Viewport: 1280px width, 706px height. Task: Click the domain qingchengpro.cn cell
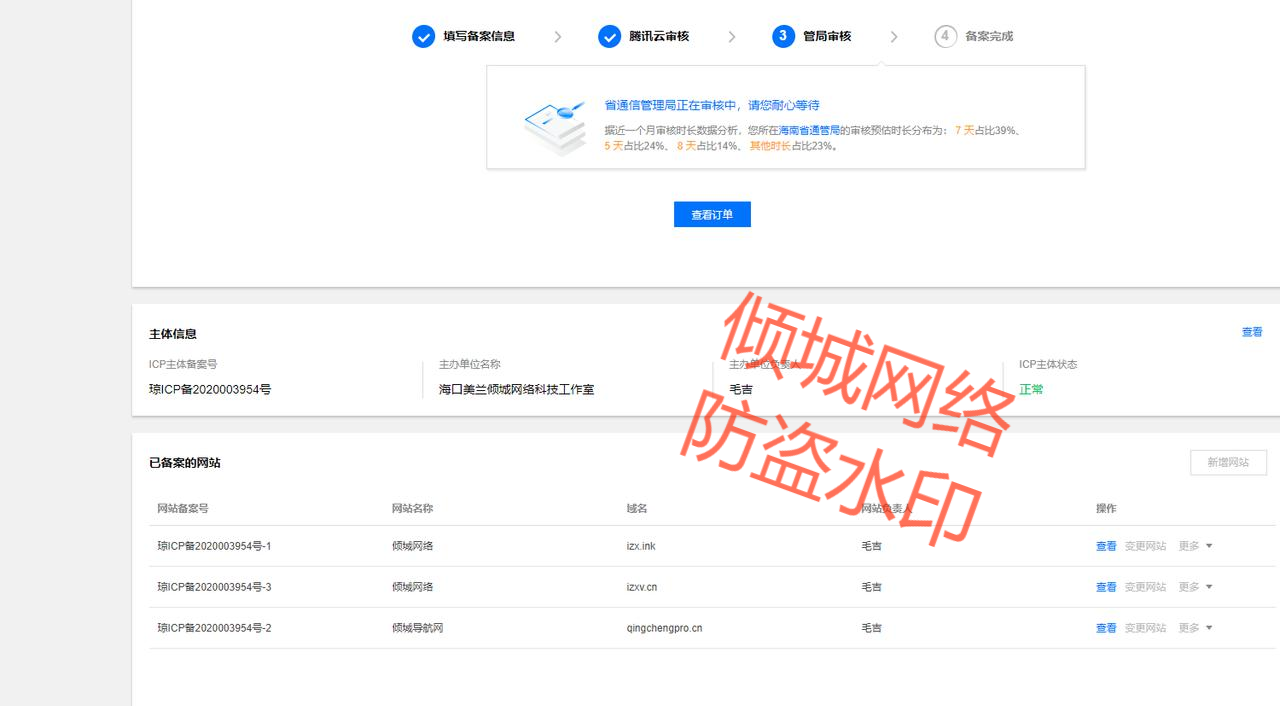coord(664,629)
